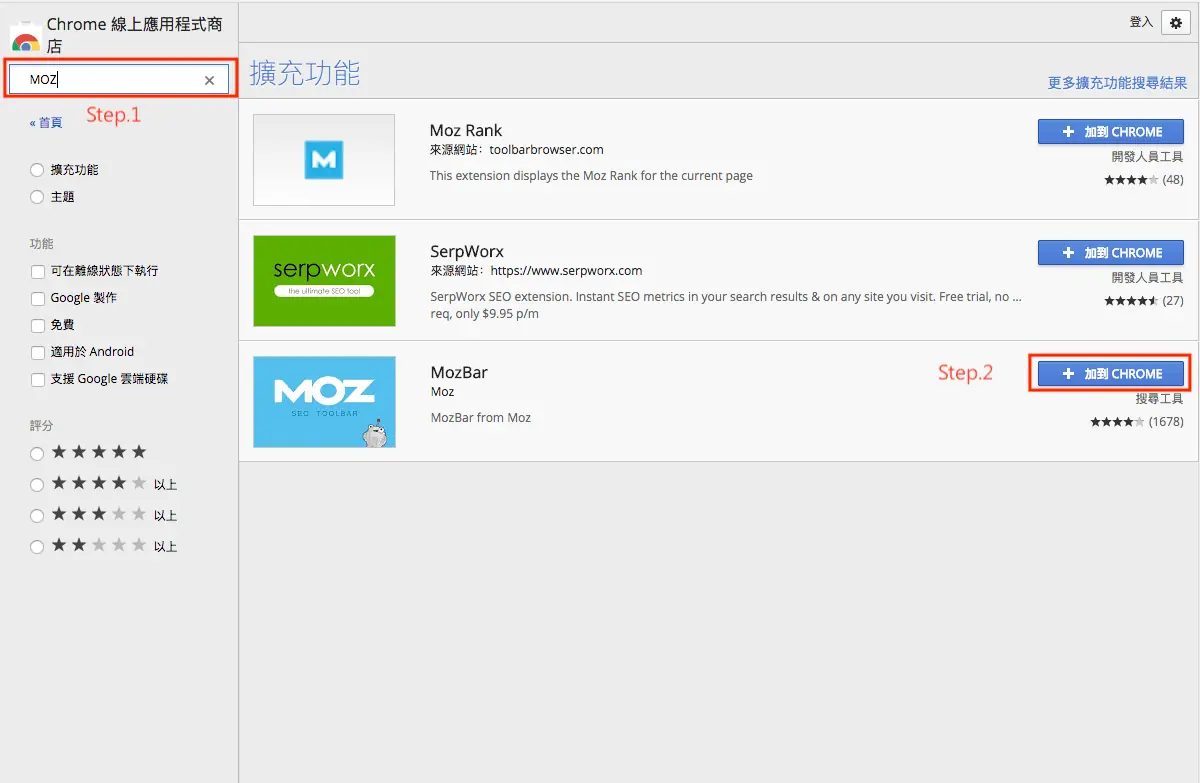Check 支援 Google 雲端硬碟 checkbox

pos(38,379)
